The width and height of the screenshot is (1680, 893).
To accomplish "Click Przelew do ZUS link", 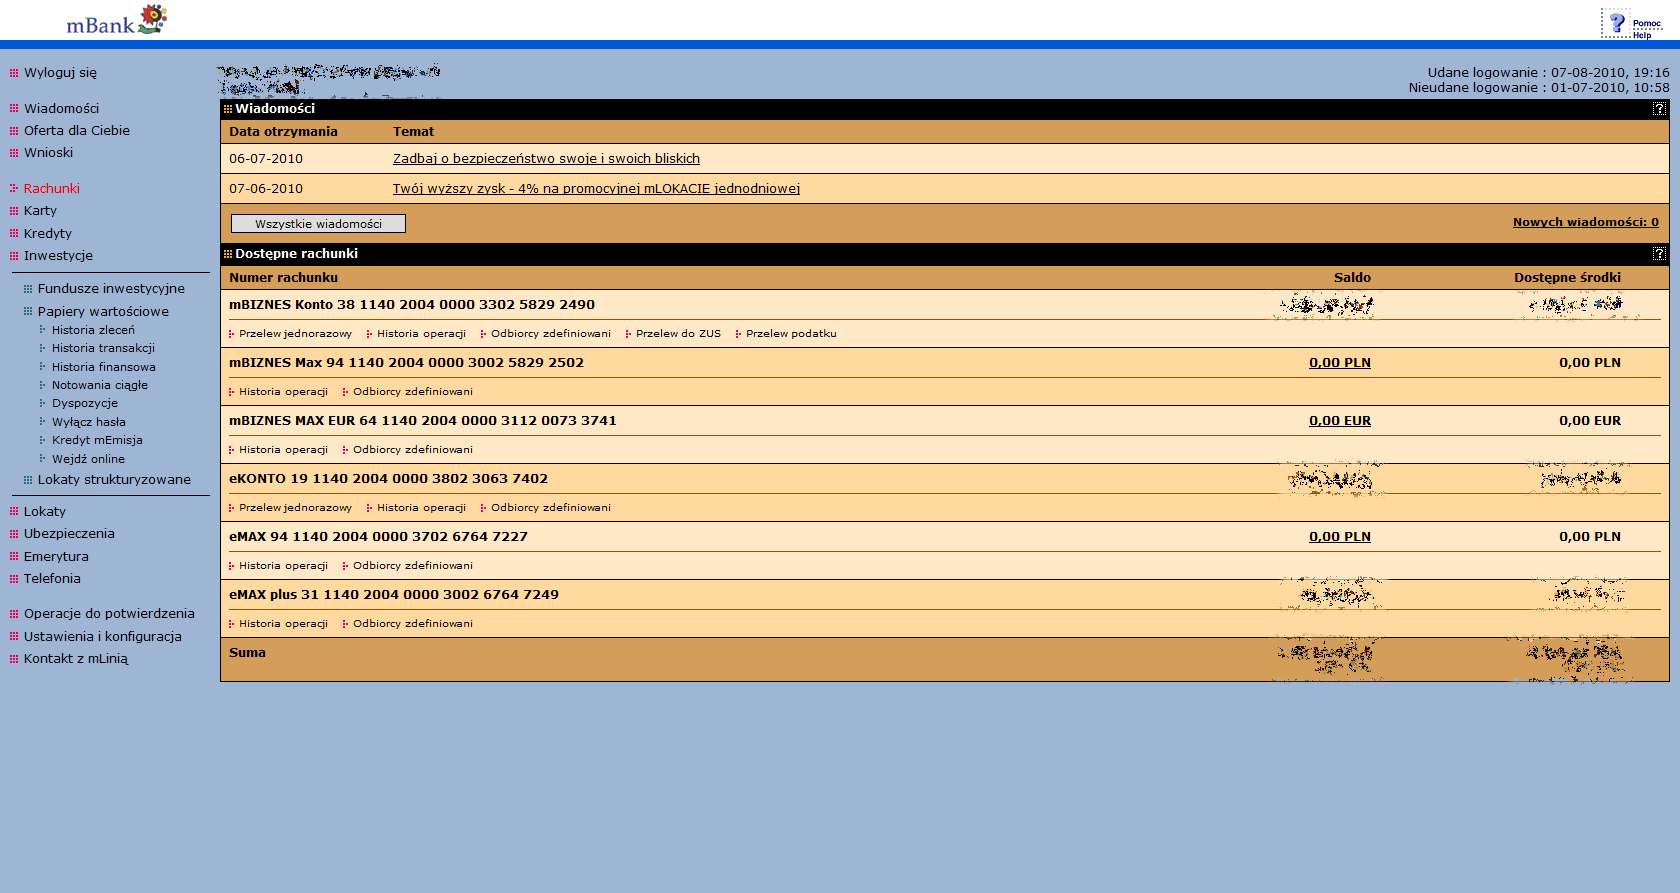I will pos(678,334).
